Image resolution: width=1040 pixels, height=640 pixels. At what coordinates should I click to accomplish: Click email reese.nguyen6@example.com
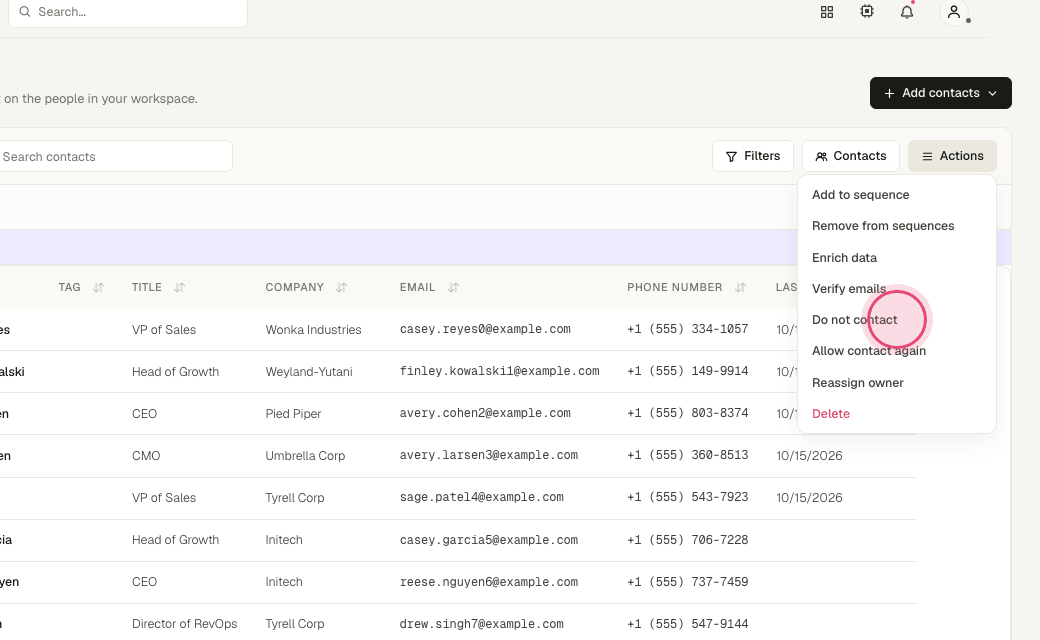[489, 582]
